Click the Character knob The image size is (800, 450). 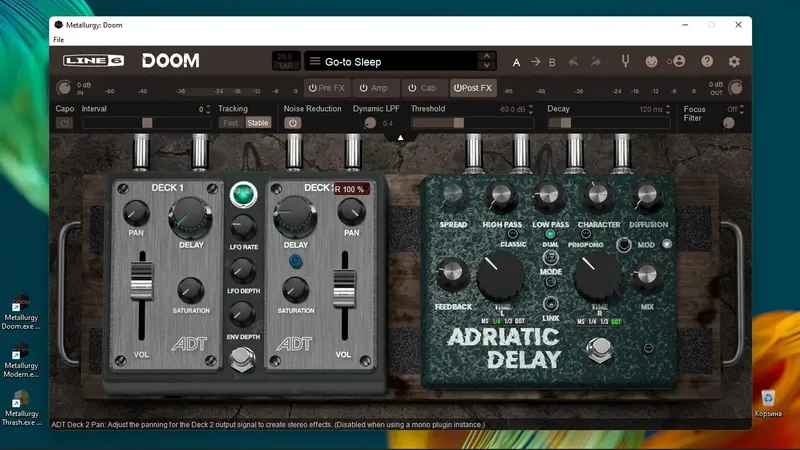tap(598, 196)
